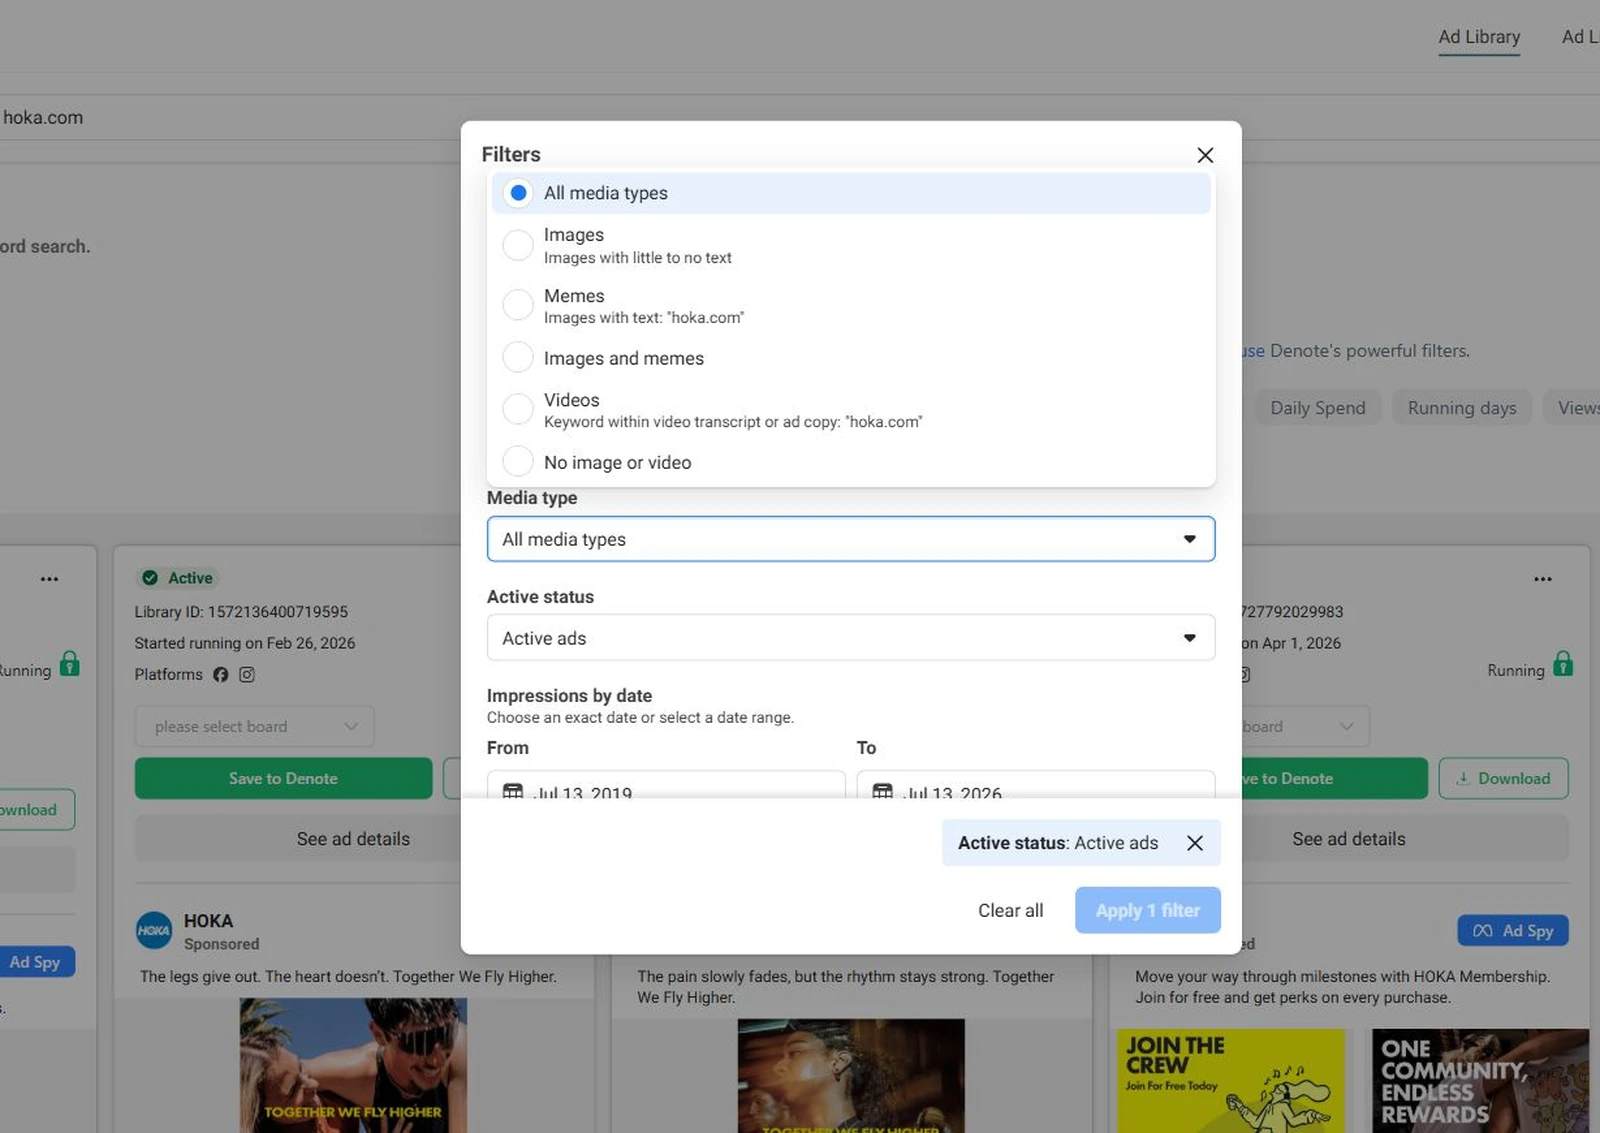Remove the Active status: Active ads chip

tap(1195, 843)
